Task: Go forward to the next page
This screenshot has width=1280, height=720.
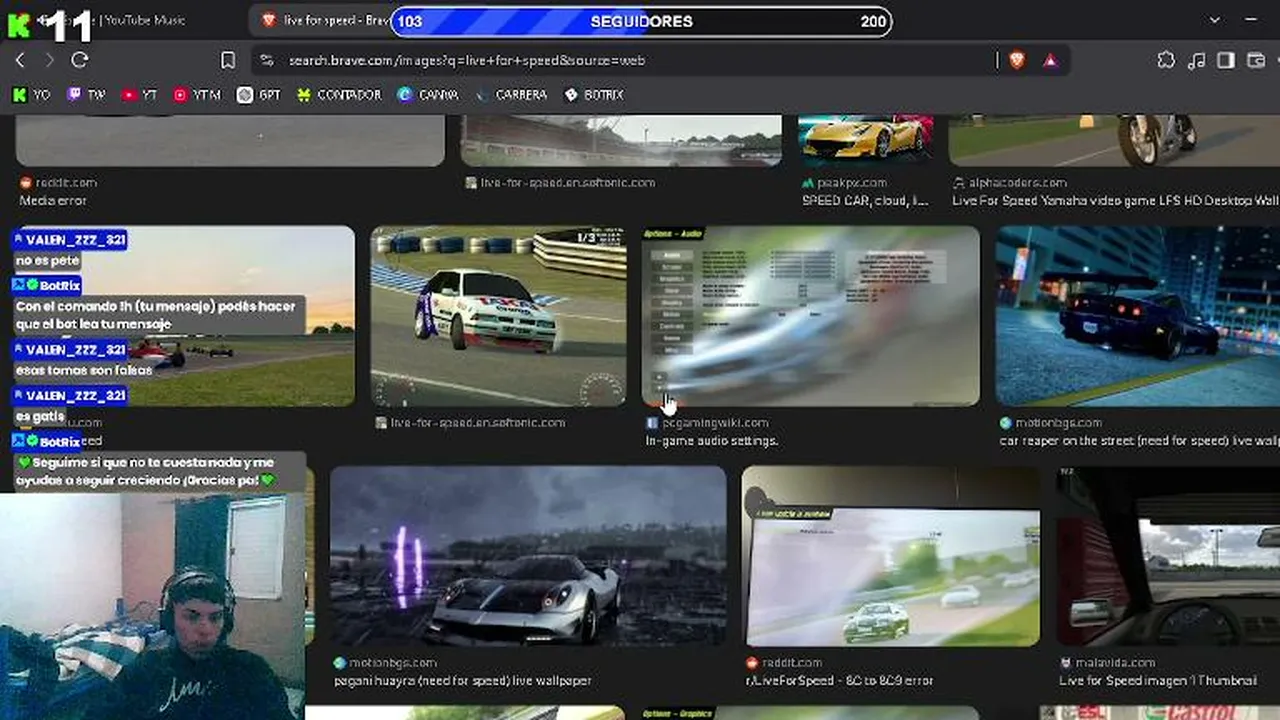Action: click(49, 60)
